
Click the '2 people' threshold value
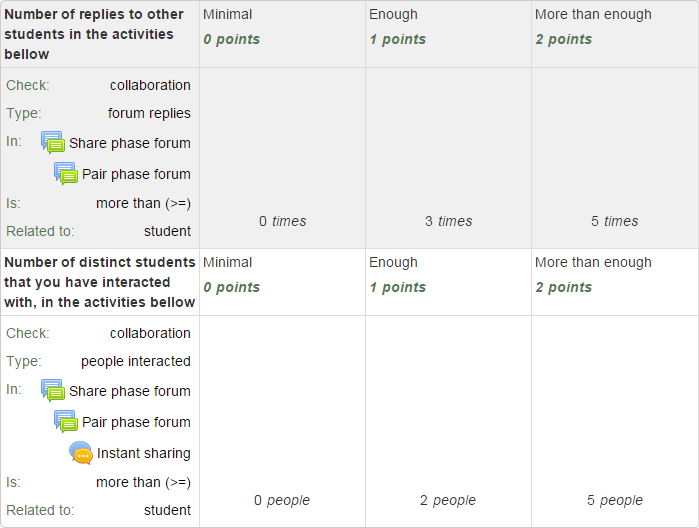click(x=448, y=500)
